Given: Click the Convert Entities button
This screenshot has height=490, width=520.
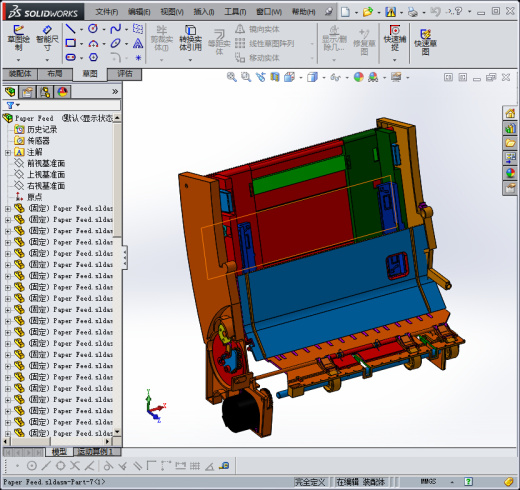Looking at the screenshot, I should tap(190, 39).
